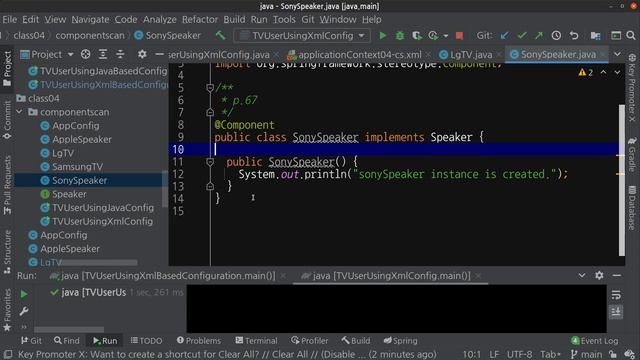Run with Coverage icon in toolbar

click(x=416, y=36)
